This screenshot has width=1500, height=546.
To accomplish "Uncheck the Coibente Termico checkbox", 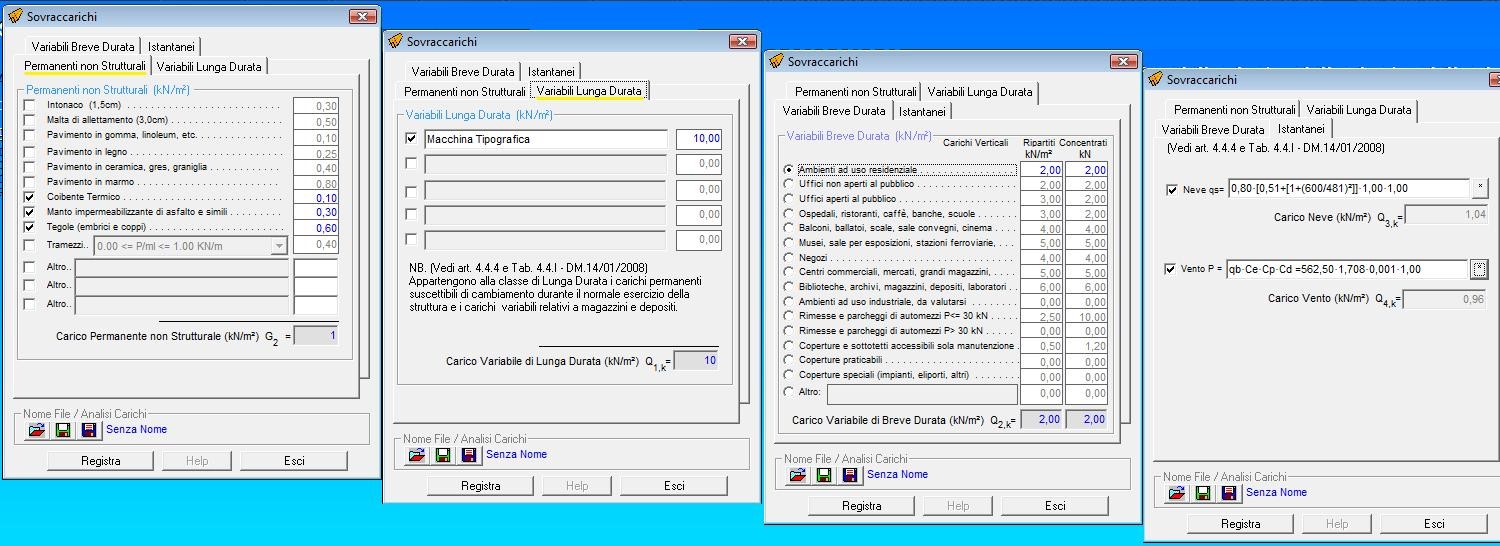I will [30, 198].
